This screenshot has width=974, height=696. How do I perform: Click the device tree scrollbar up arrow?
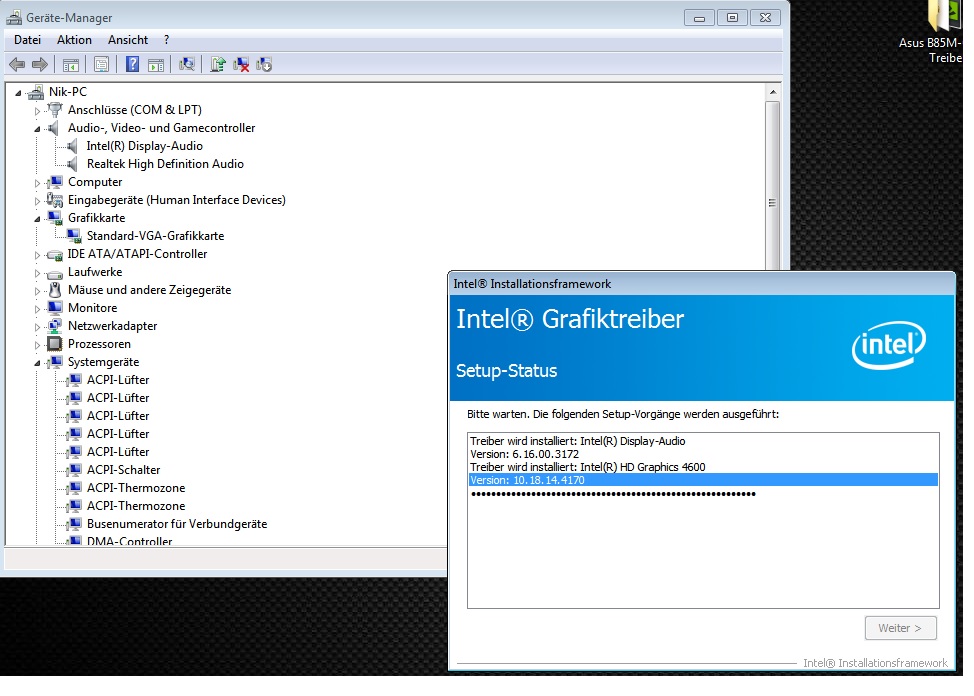773,93
